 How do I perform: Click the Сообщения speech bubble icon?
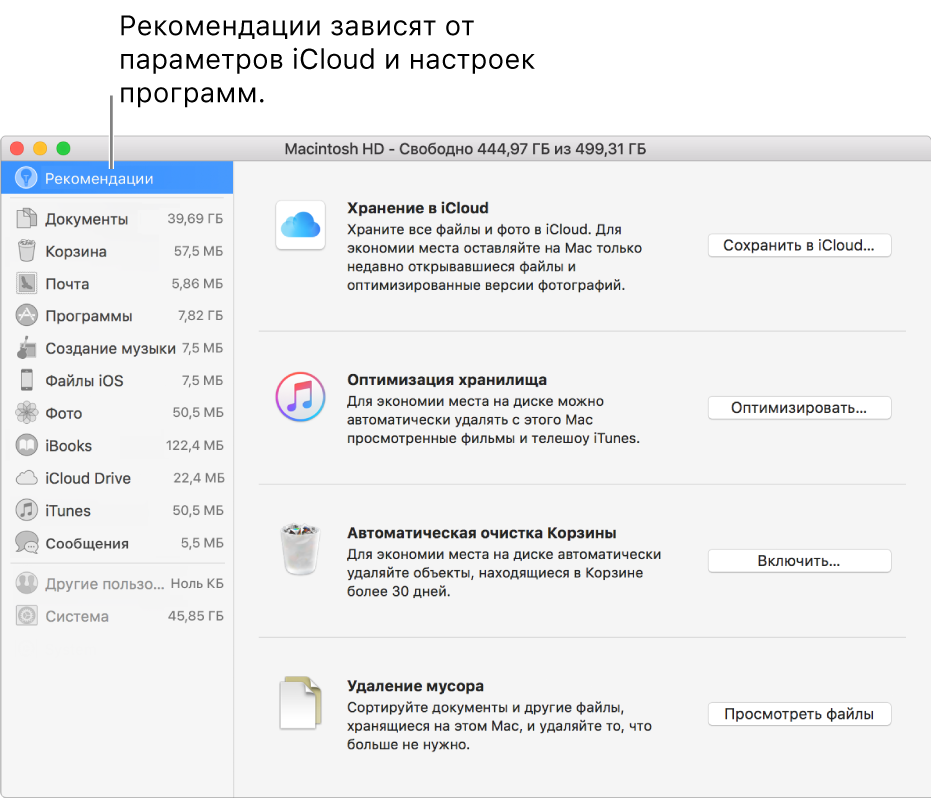pyautogui.click(x=26, y=543)
